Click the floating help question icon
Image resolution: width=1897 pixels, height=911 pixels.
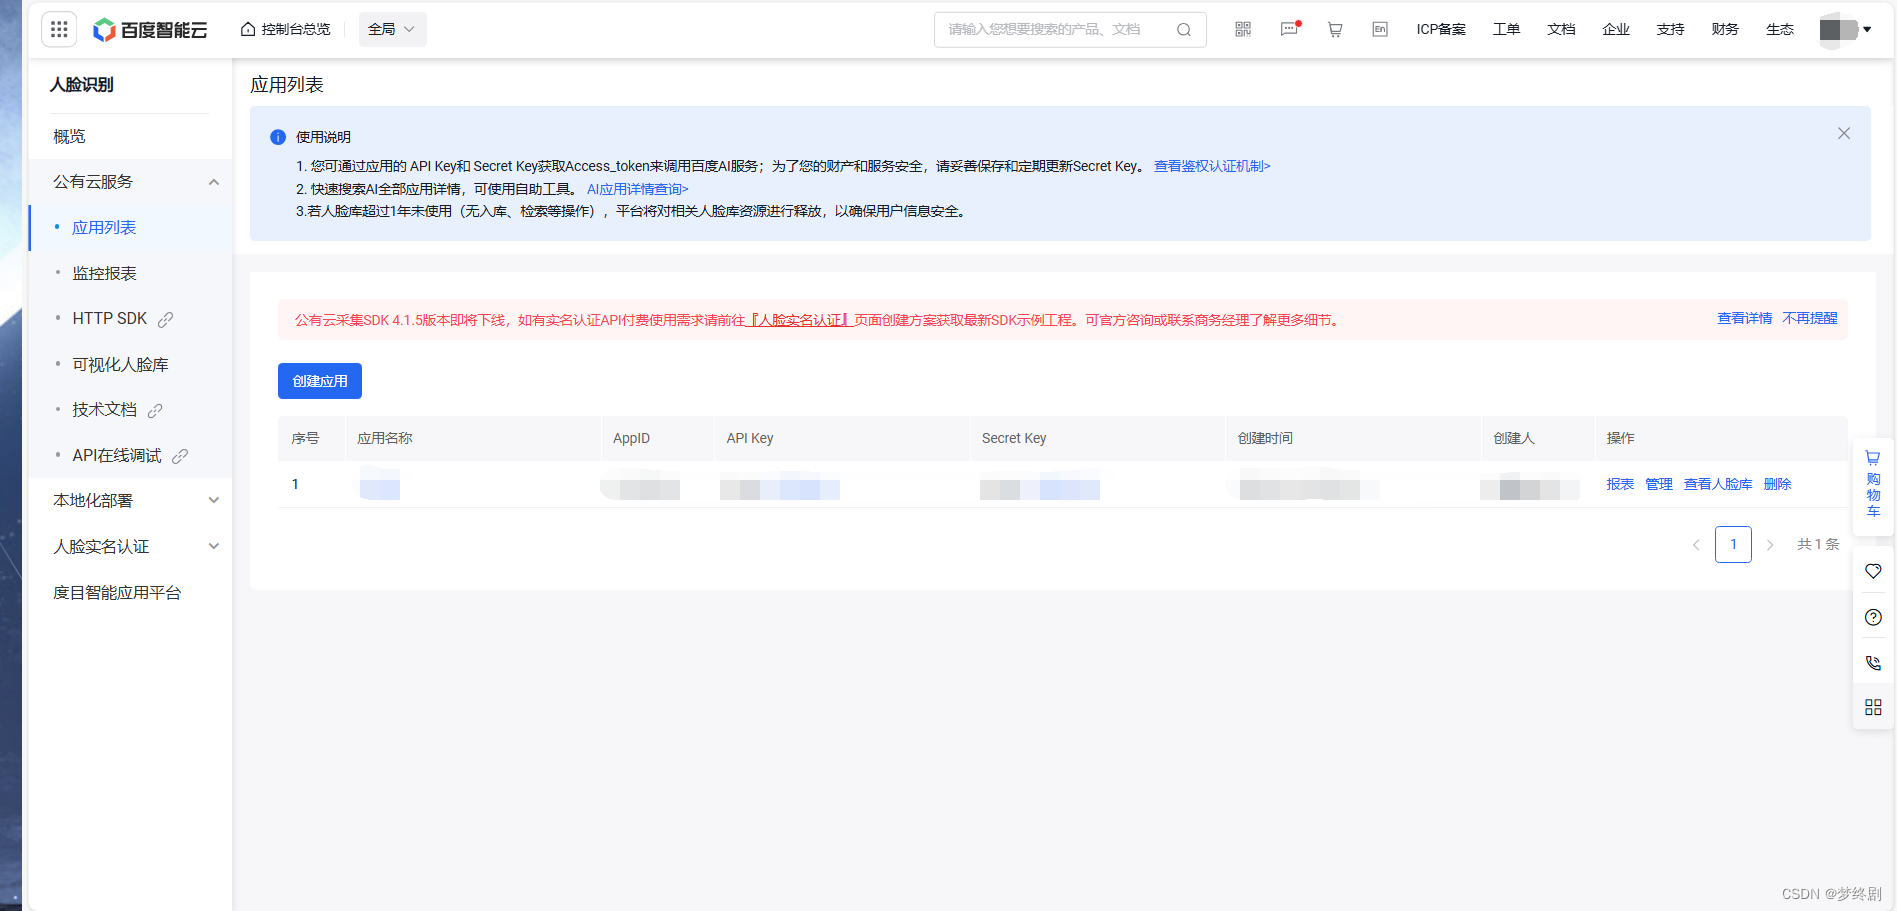point(1873,617)
